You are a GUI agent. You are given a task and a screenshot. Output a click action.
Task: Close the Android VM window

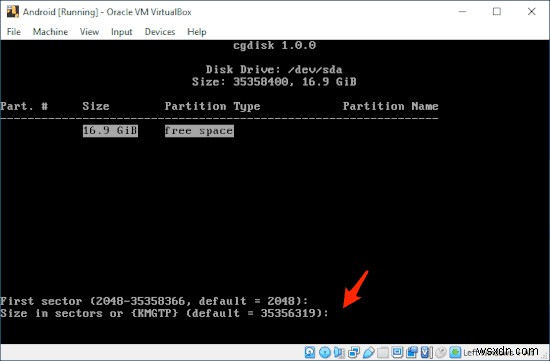[531, 12]
